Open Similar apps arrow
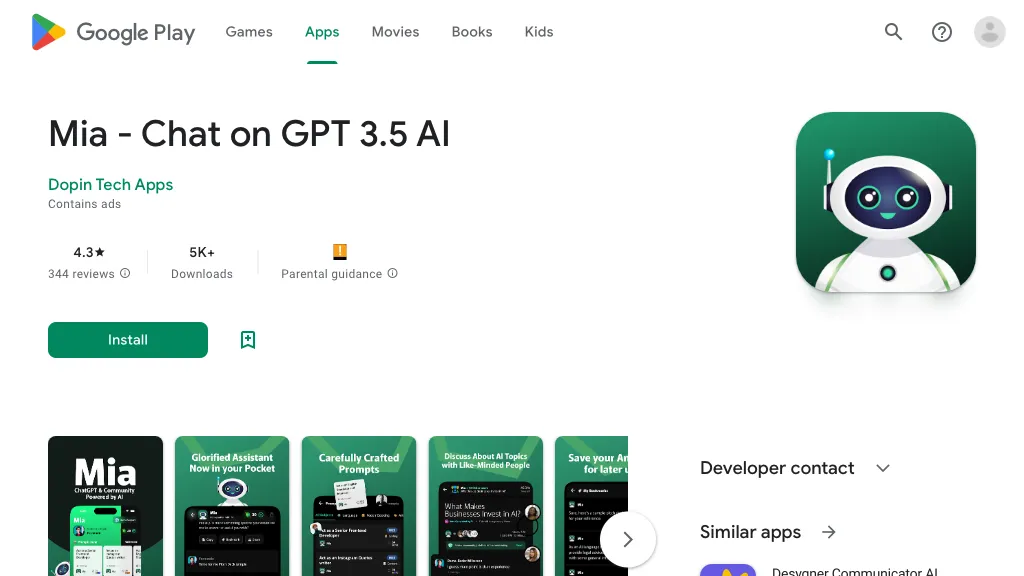The image size is (1024, 576). click(828, 532)
